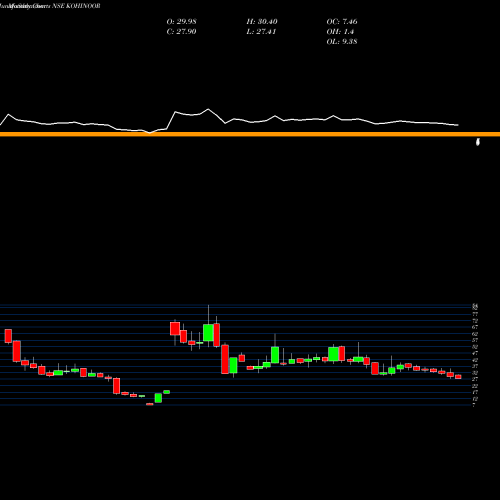Click the close price value 27.90
The image size is (500, 500).
click(x=186, y=32)
